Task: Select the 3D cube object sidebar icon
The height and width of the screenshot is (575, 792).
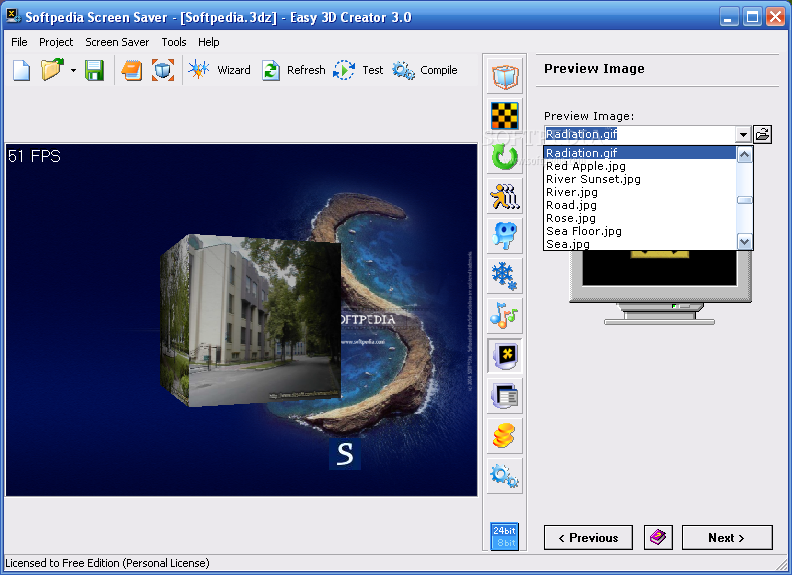Action: click(x=505, y=76)
